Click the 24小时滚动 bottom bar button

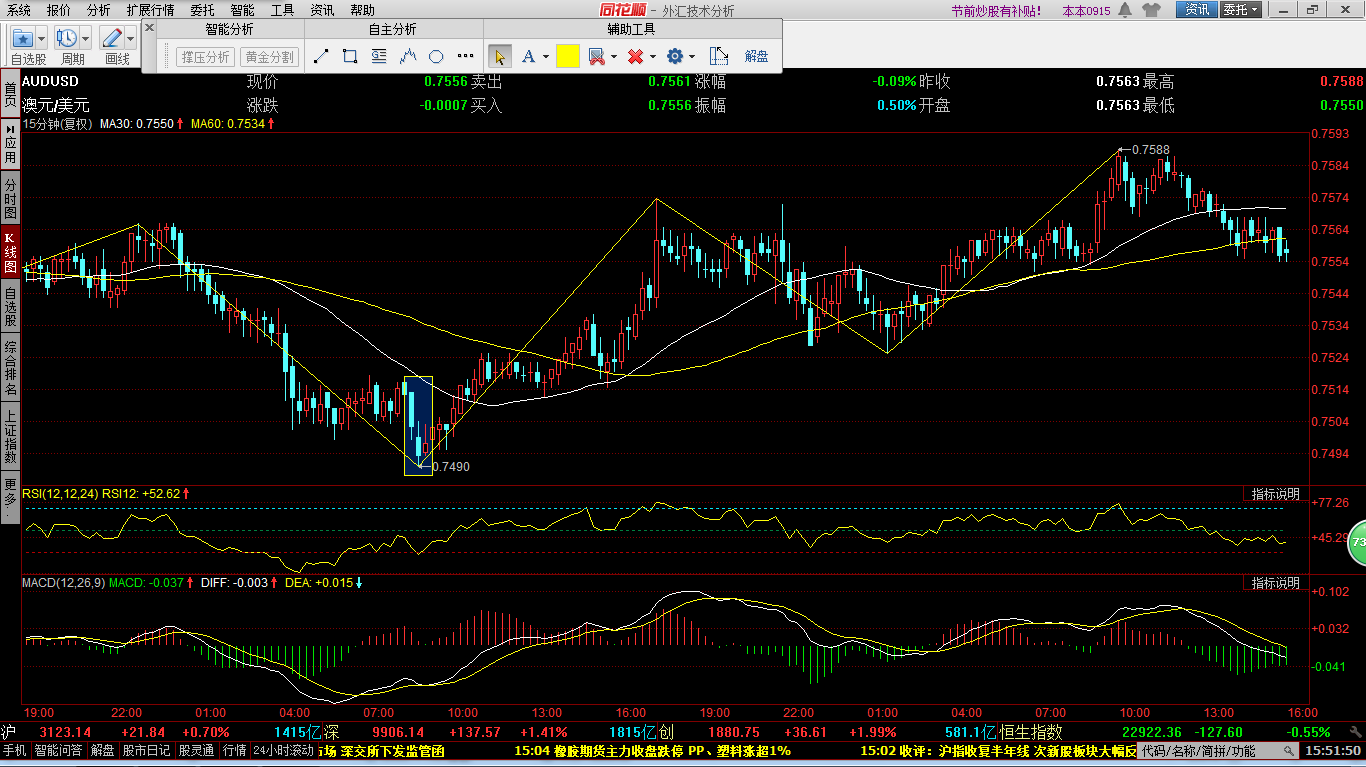284,751
